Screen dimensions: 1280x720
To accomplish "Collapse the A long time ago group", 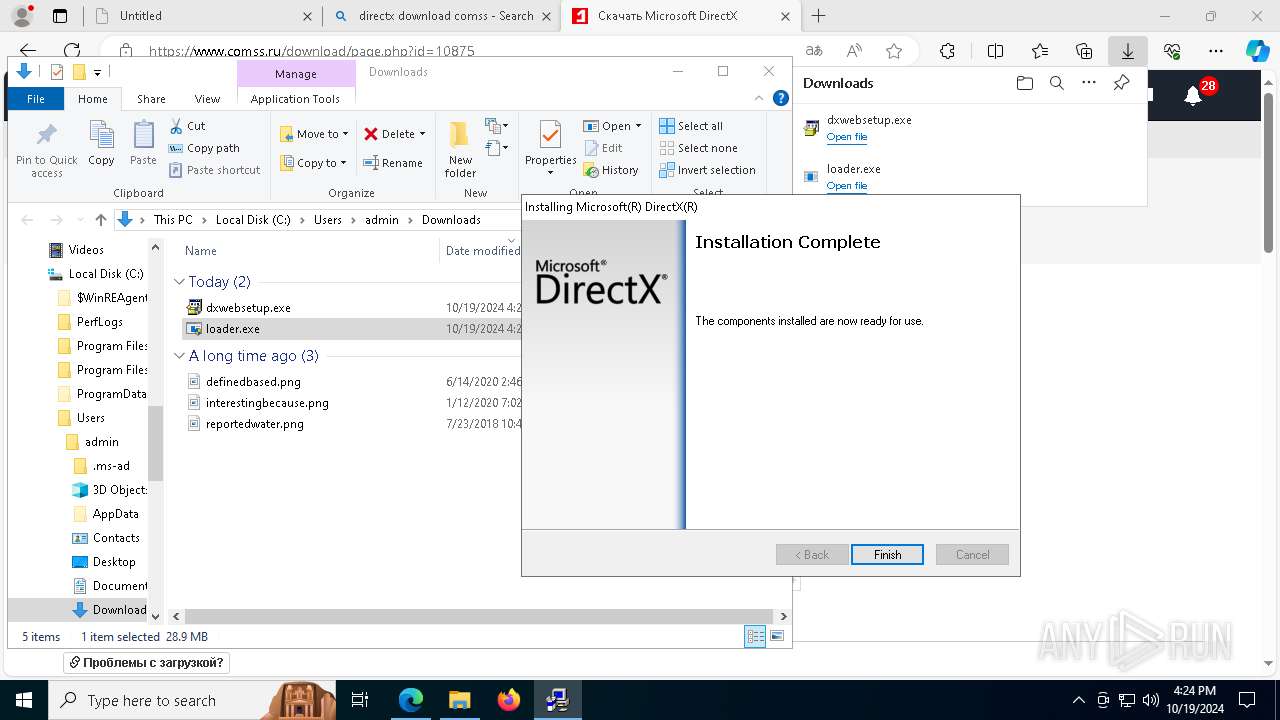I will 179,356.
